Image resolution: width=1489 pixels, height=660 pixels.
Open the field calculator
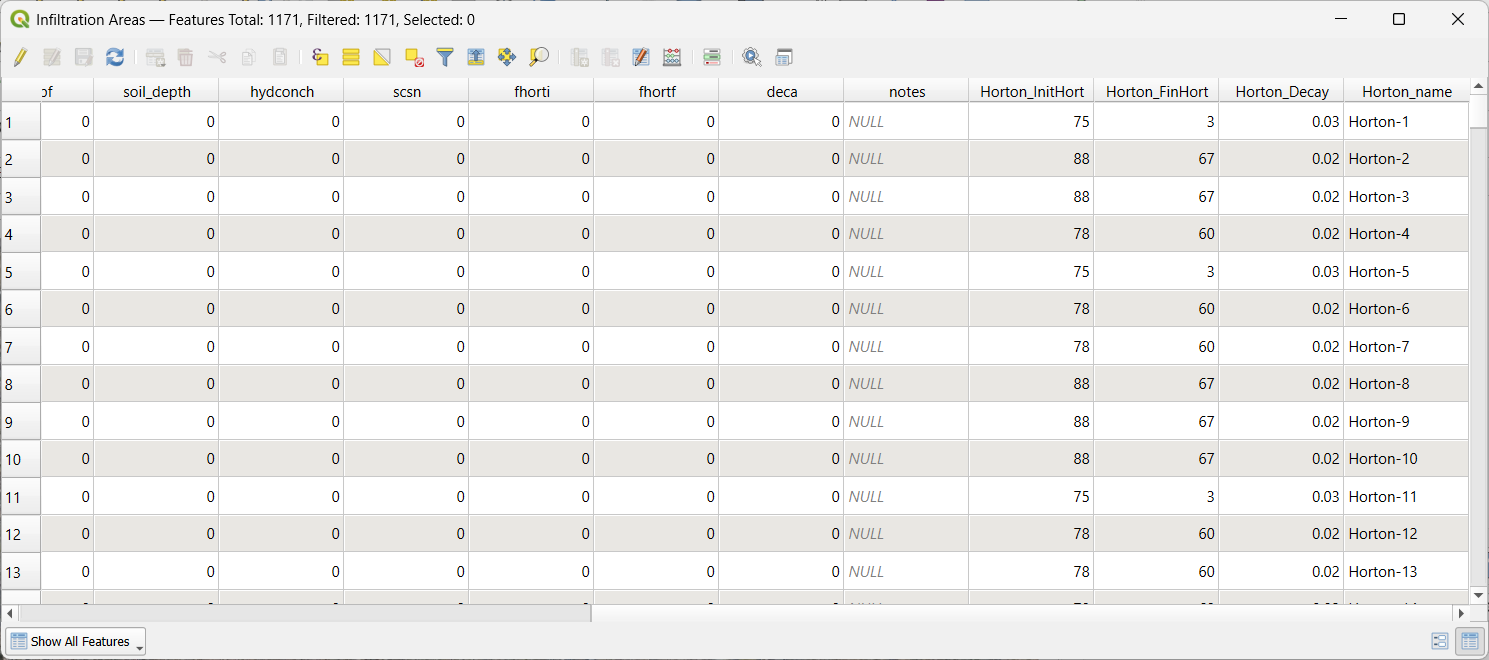pos(672,57)
